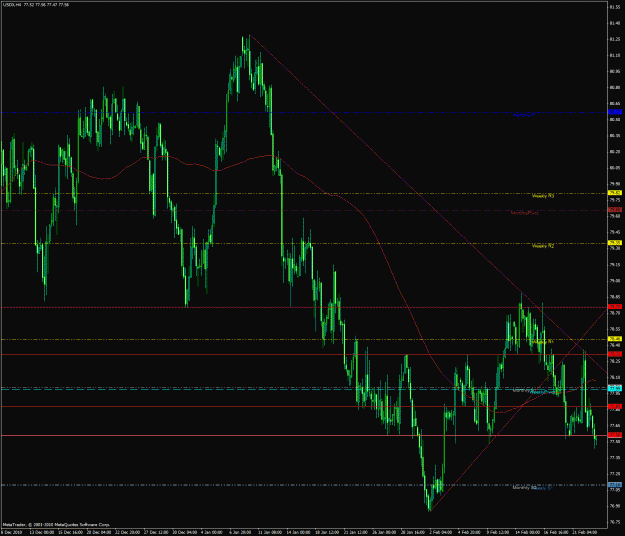625x536 pixels.
Task: Click the red Monthly Pivot label
Action: [525, 213]
